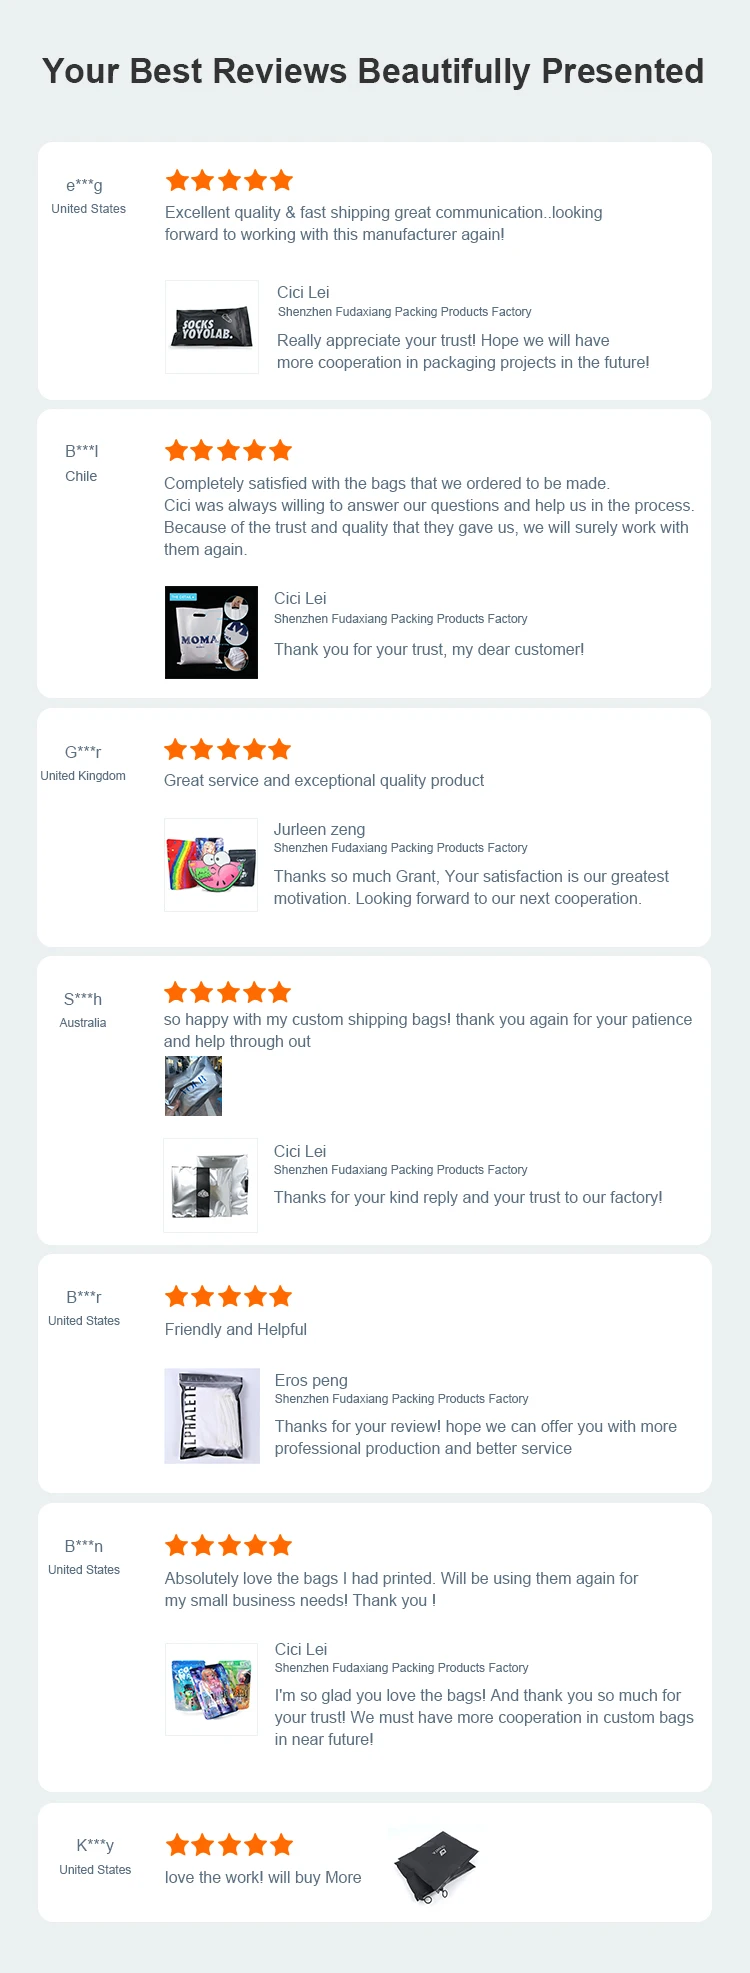Click the star rating on S***h's review
The height and width of the screenshot is (1973, 750).
[228, 992]
